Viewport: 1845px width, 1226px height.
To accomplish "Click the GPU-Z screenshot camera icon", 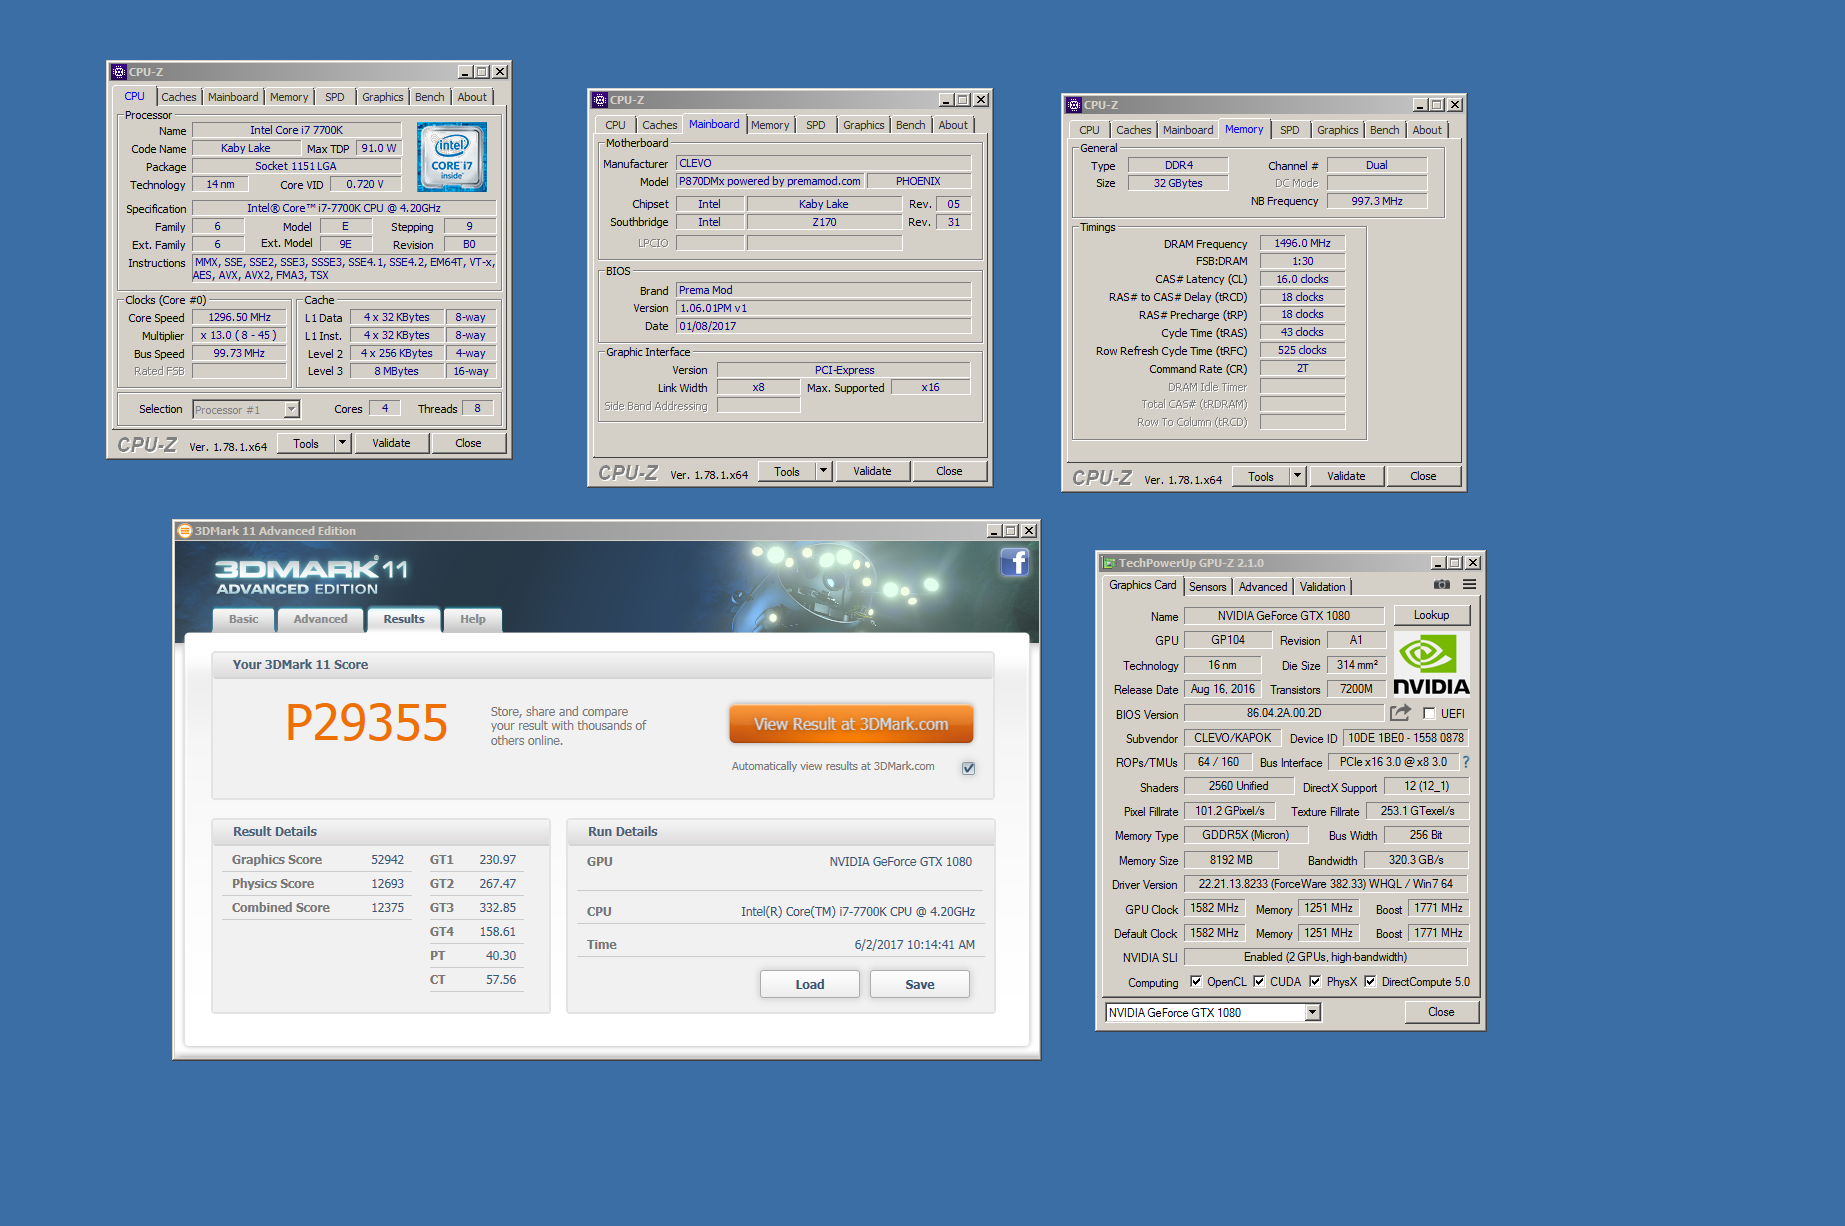I will pos(1441,584).
